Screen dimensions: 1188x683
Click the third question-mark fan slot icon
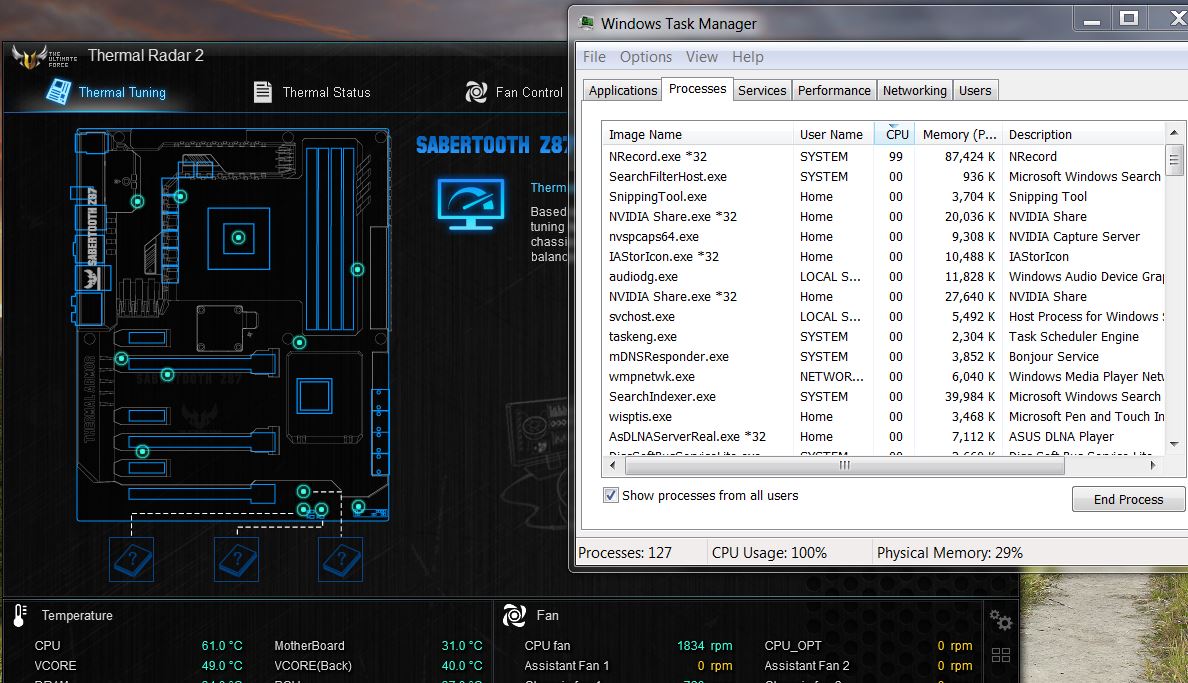(340, 559)
